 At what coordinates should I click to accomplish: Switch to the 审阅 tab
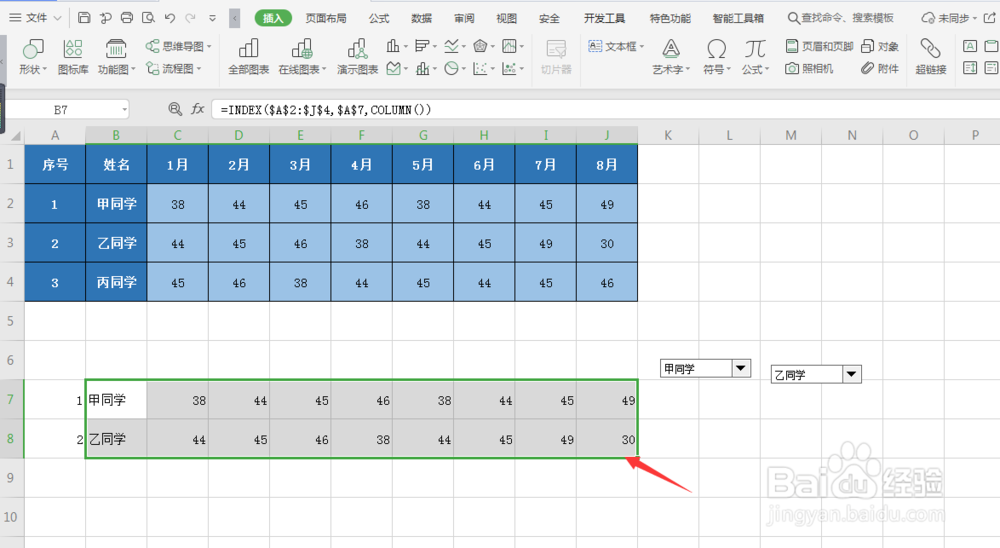[464, 18]
